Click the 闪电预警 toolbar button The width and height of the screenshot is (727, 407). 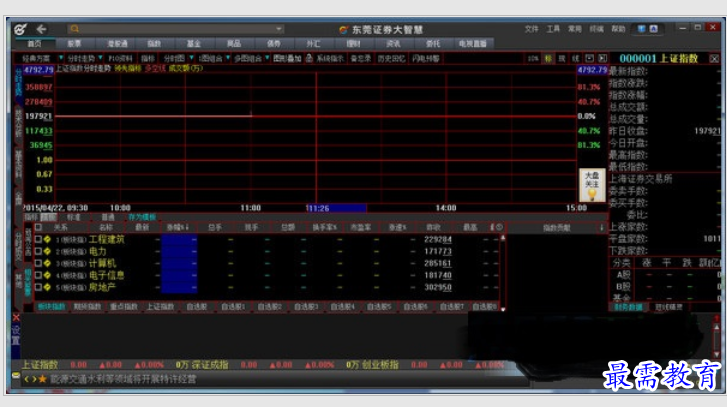point(426,58)
